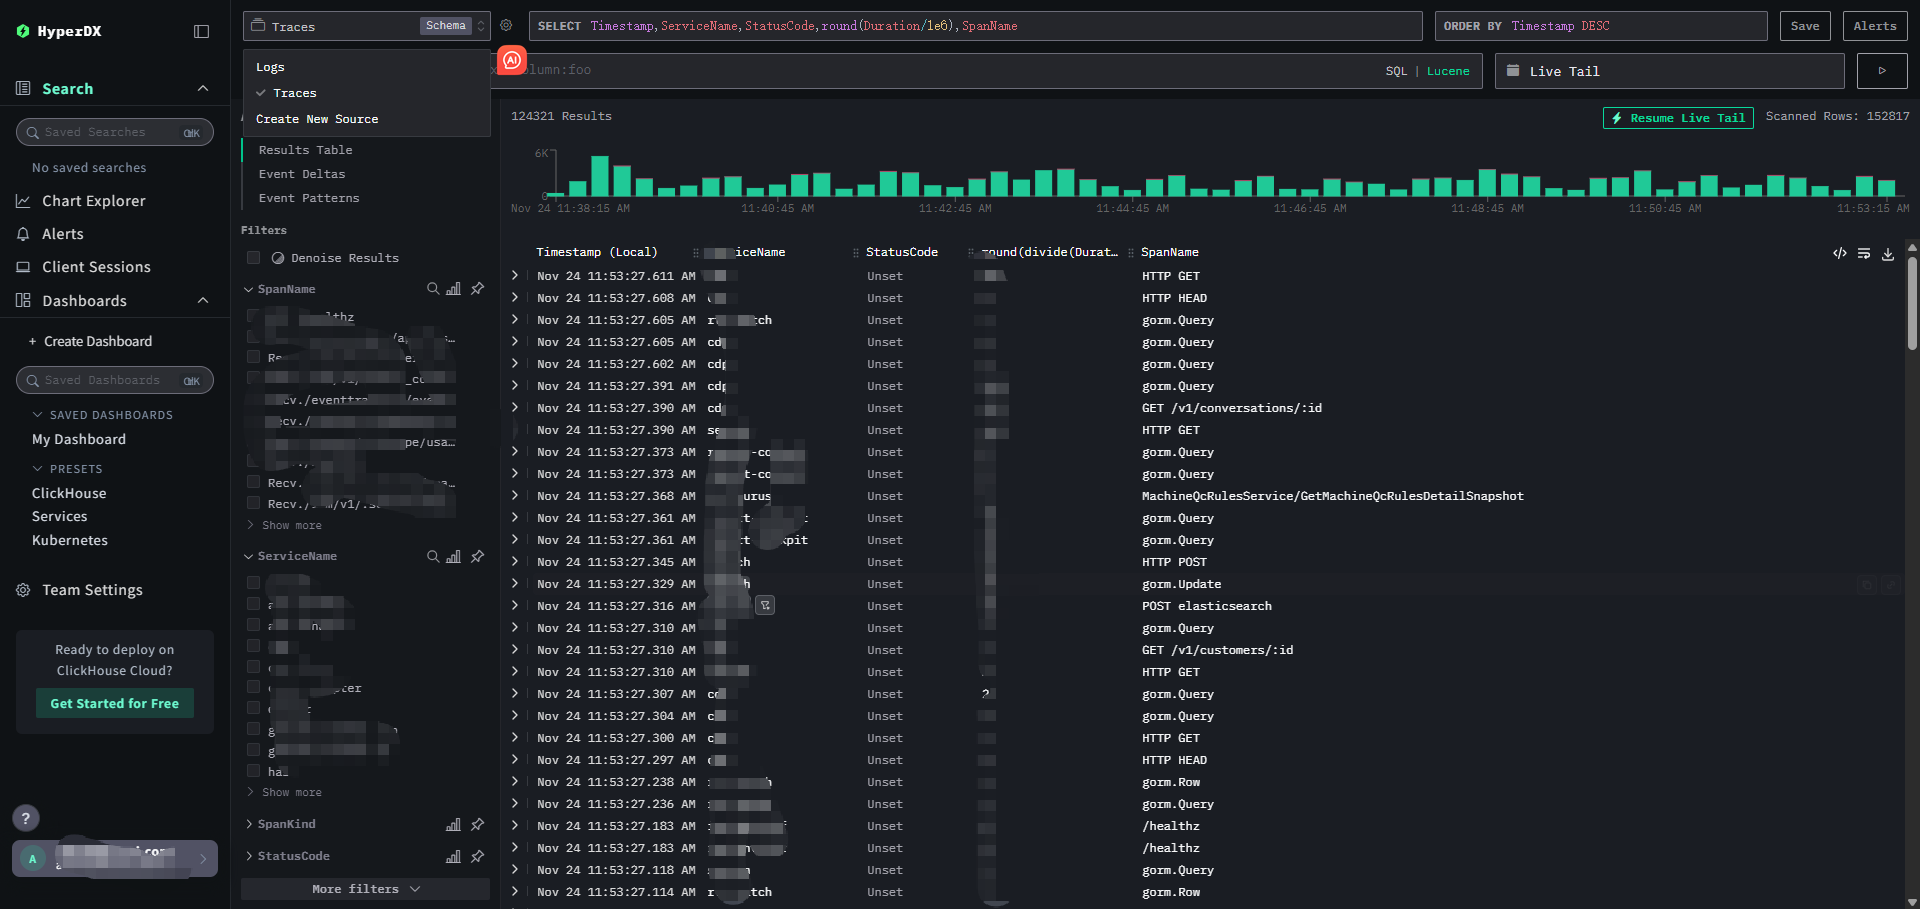The image size is (1920, 909).
Task: Open the Live Tail time range picker
Action: 1668,71
